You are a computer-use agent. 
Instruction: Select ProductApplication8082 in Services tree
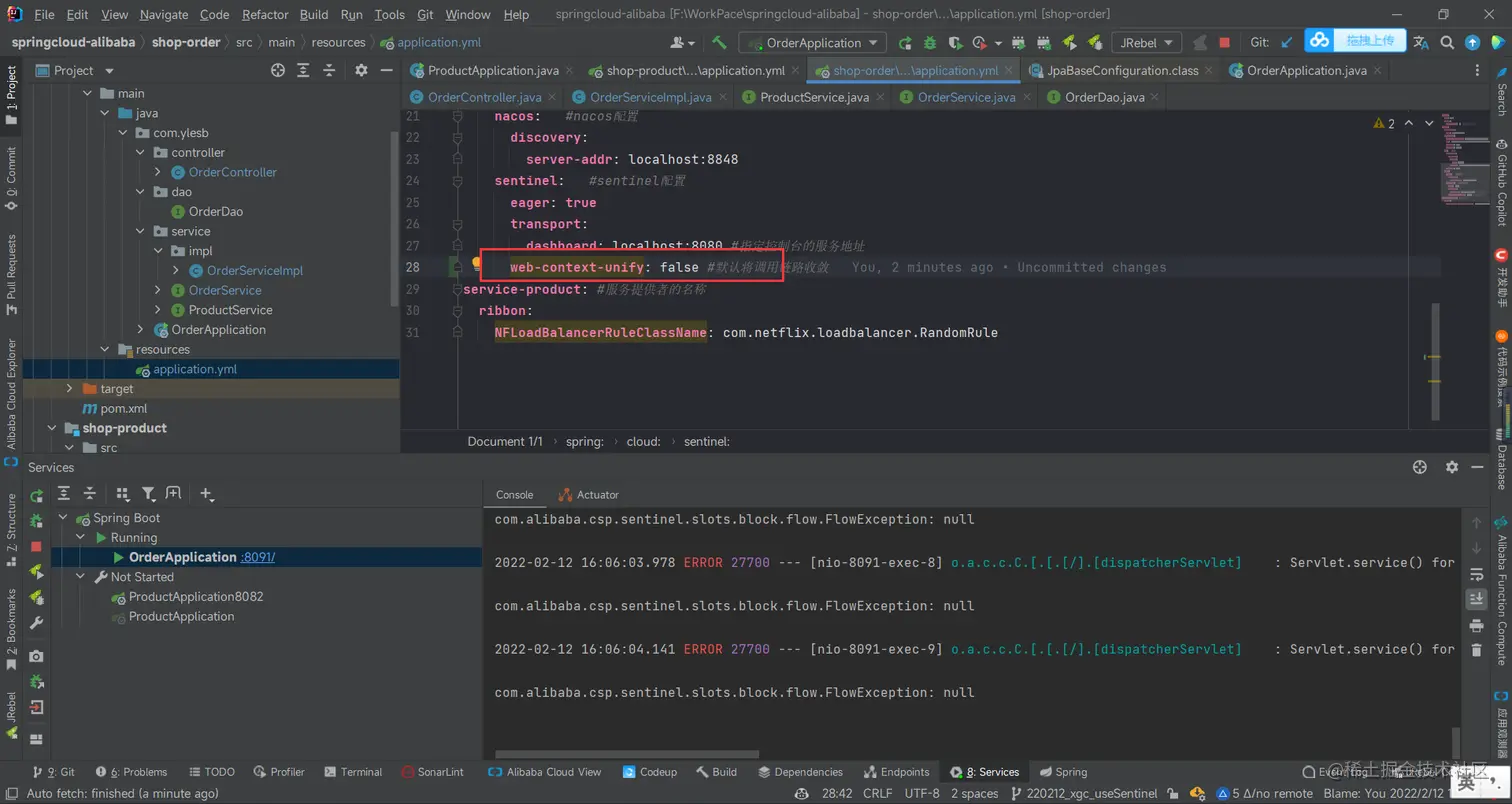[x=196, y=597]
